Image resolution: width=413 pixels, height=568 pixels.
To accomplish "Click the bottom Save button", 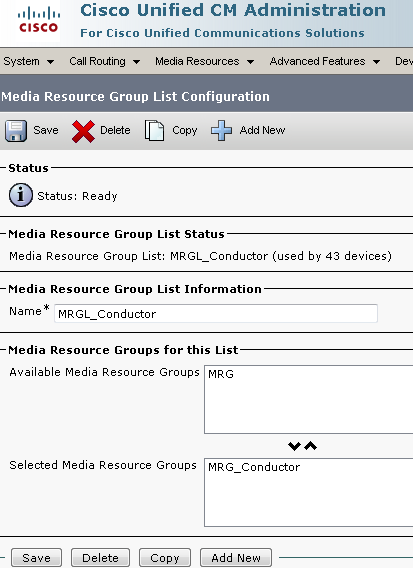I will [36, 557].
